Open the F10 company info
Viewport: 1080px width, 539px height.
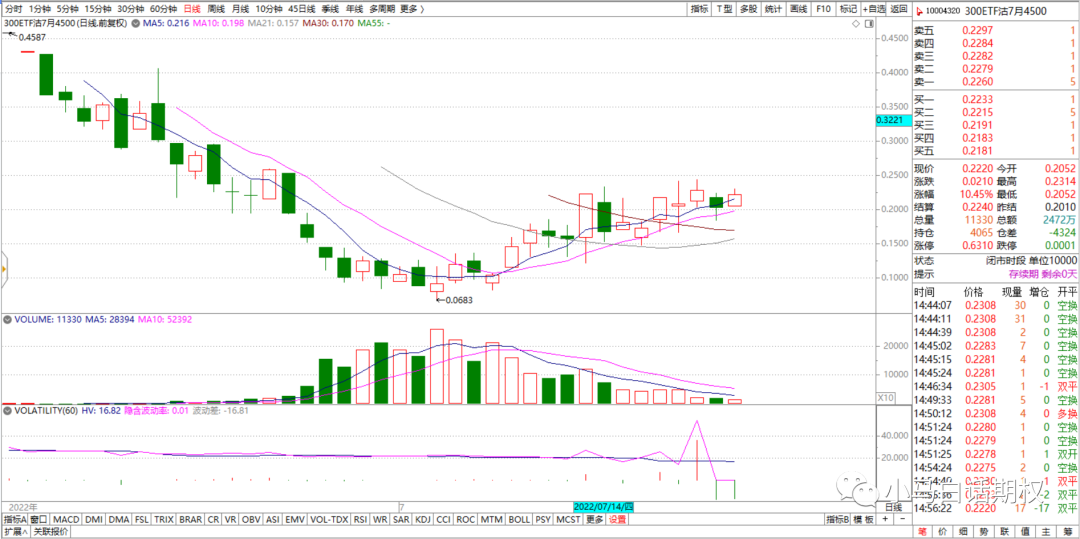pos(823,8)
